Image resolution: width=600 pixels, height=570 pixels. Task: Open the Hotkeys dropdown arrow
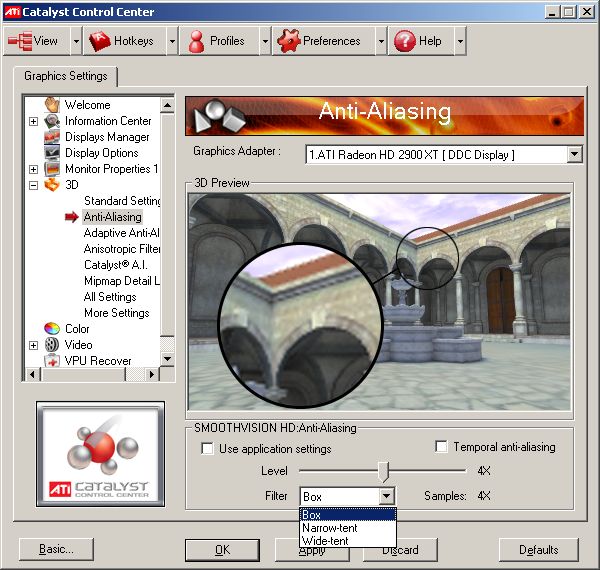pyautogui.click(x=172, y=41)
